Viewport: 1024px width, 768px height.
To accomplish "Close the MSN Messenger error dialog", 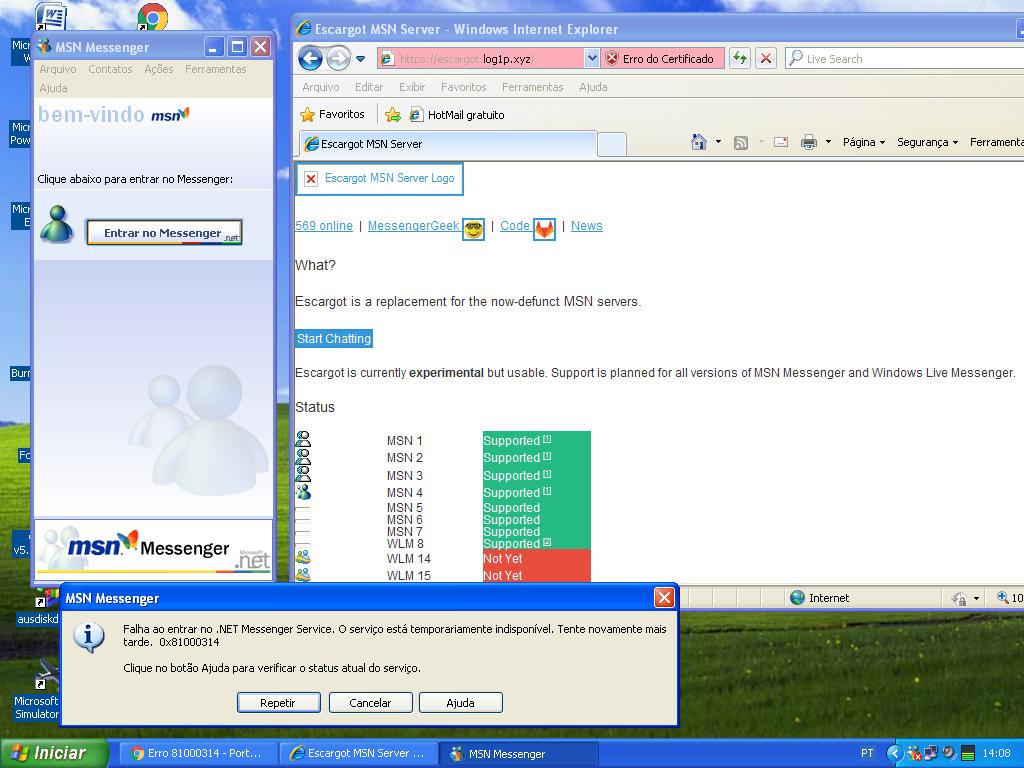I will (664, 598).
